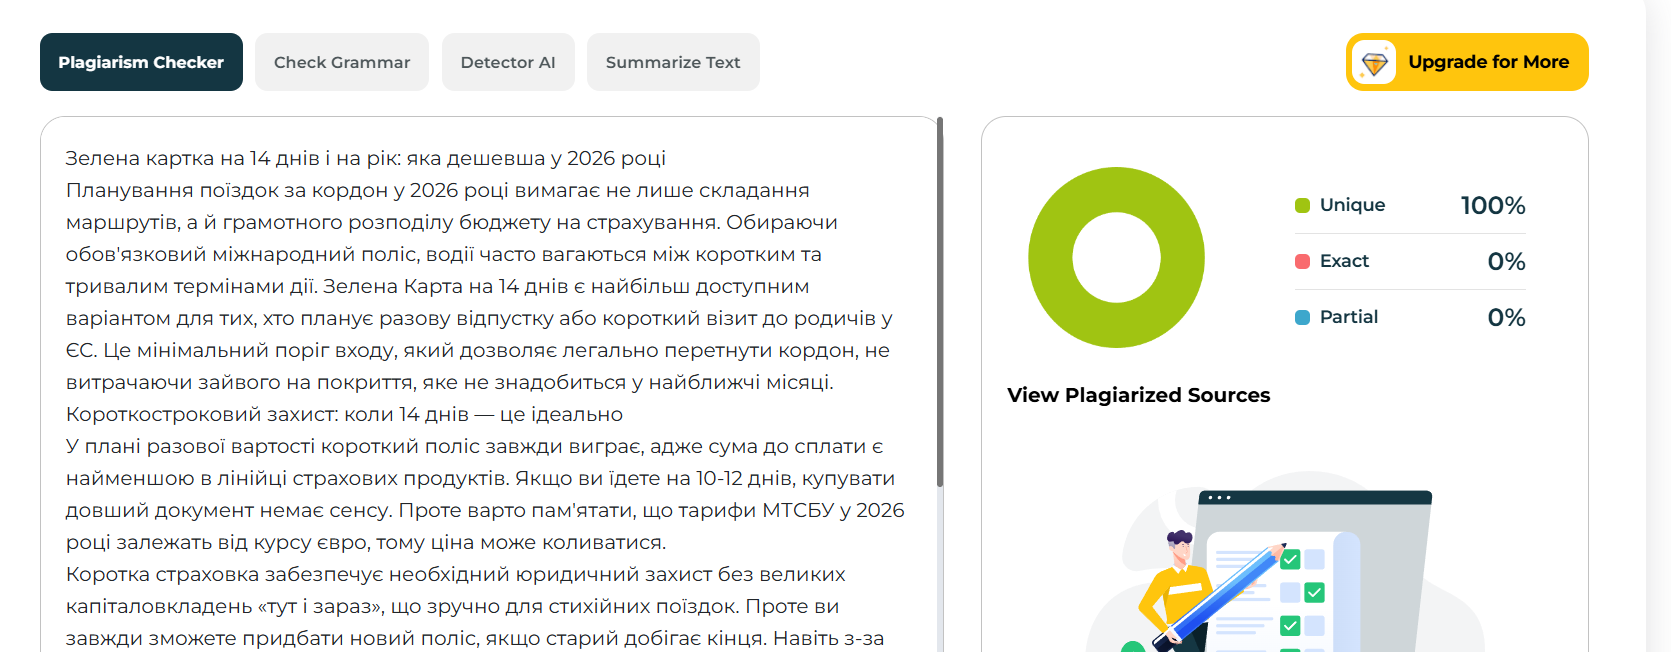Image resolution: width=1671 pixels, height=652 pixels.
Task: Click the line 'Короткостроковий захист: коли 14 днів'
Action: pos(344,414)
